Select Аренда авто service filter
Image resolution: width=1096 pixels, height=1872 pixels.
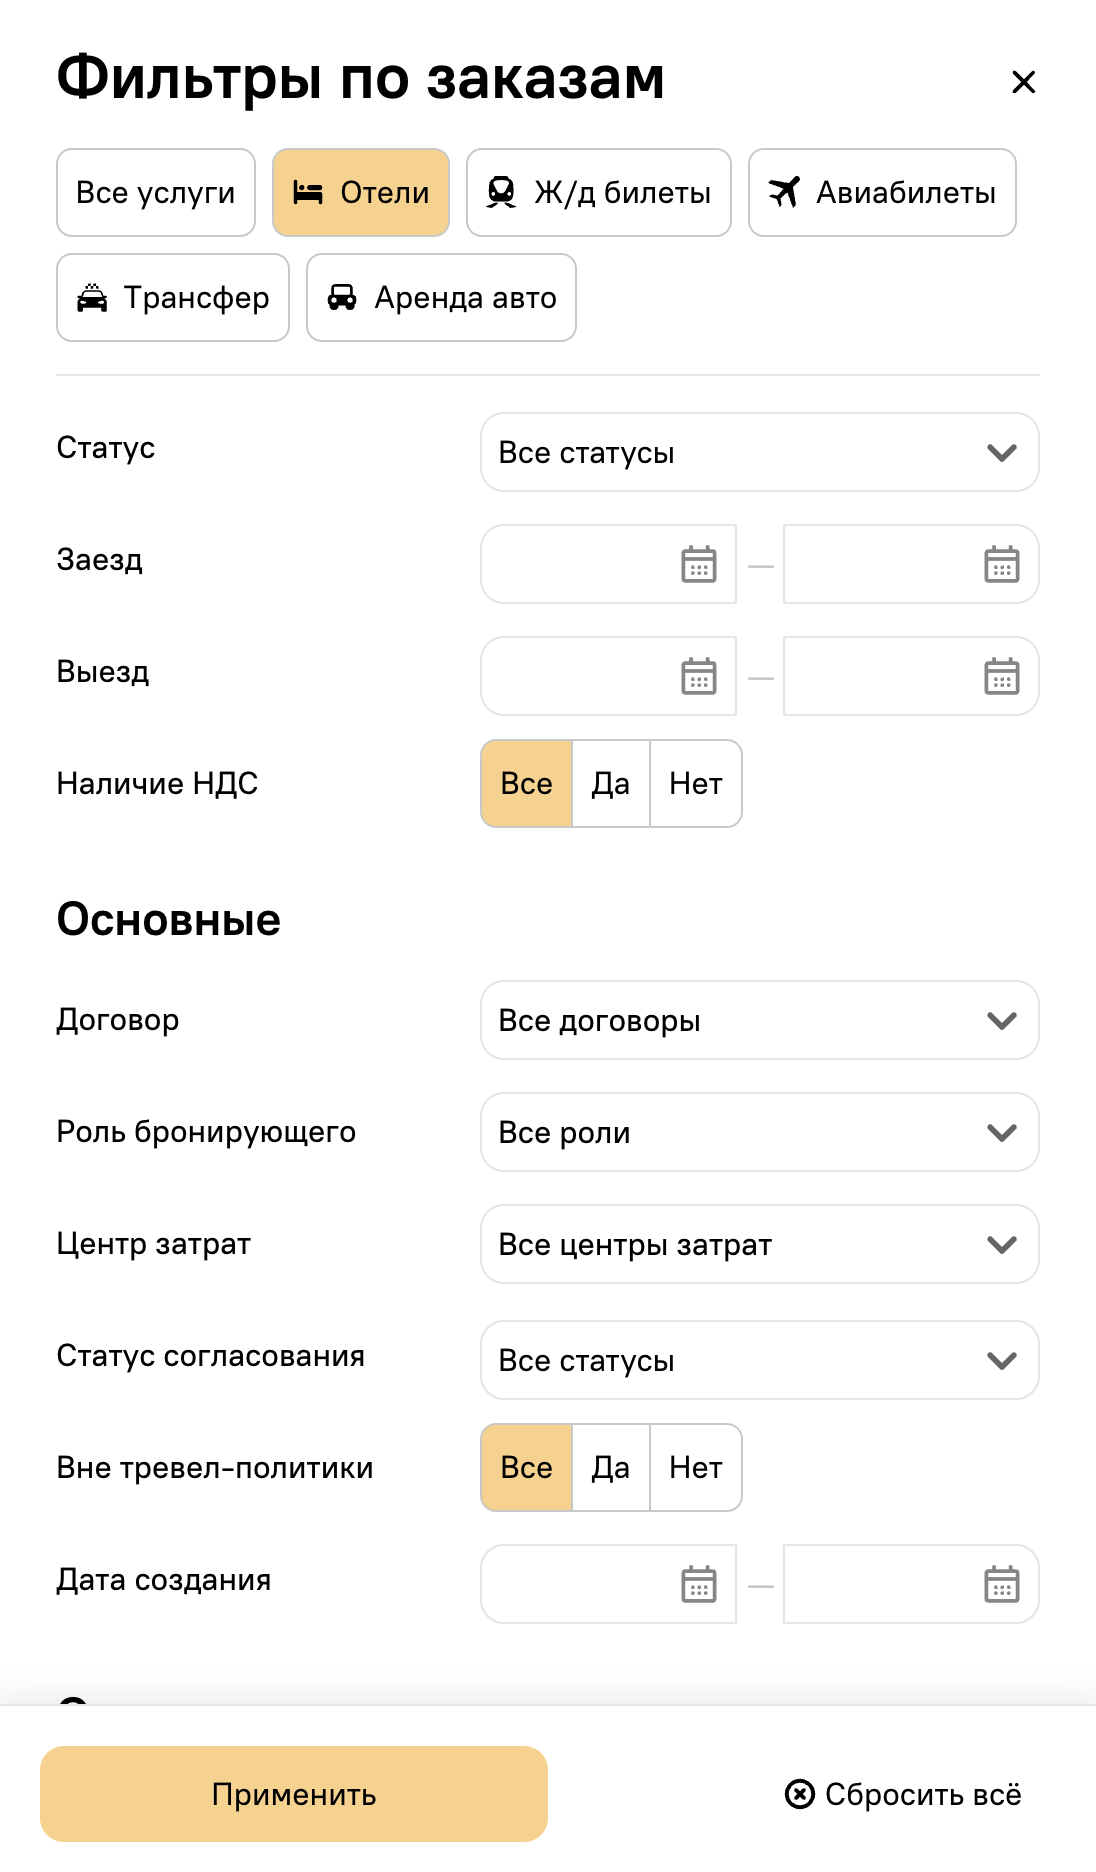tap(441, 298)
